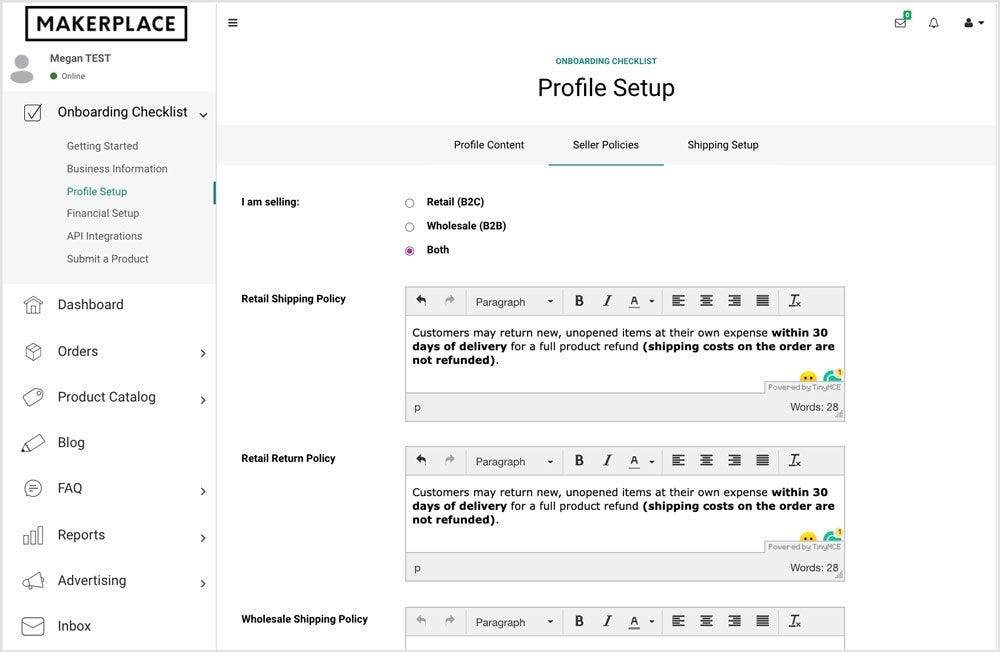1000x652 pixels.
Task: Open the Inbox section
Action: [74, 626]
